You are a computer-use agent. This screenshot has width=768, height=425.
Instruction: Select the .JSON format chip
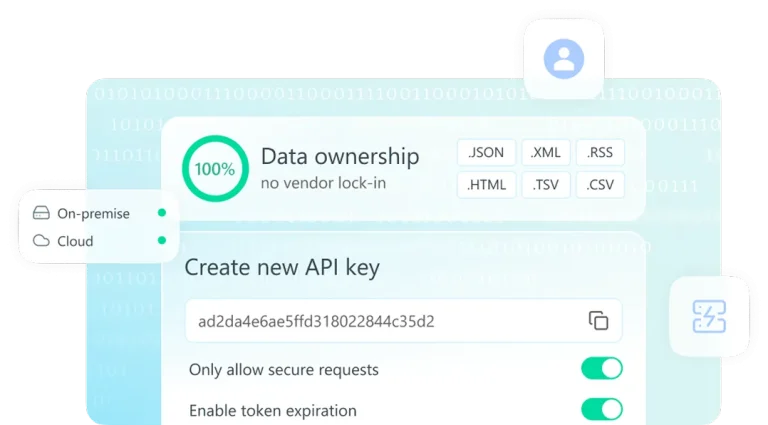click(x=486, y=152)
